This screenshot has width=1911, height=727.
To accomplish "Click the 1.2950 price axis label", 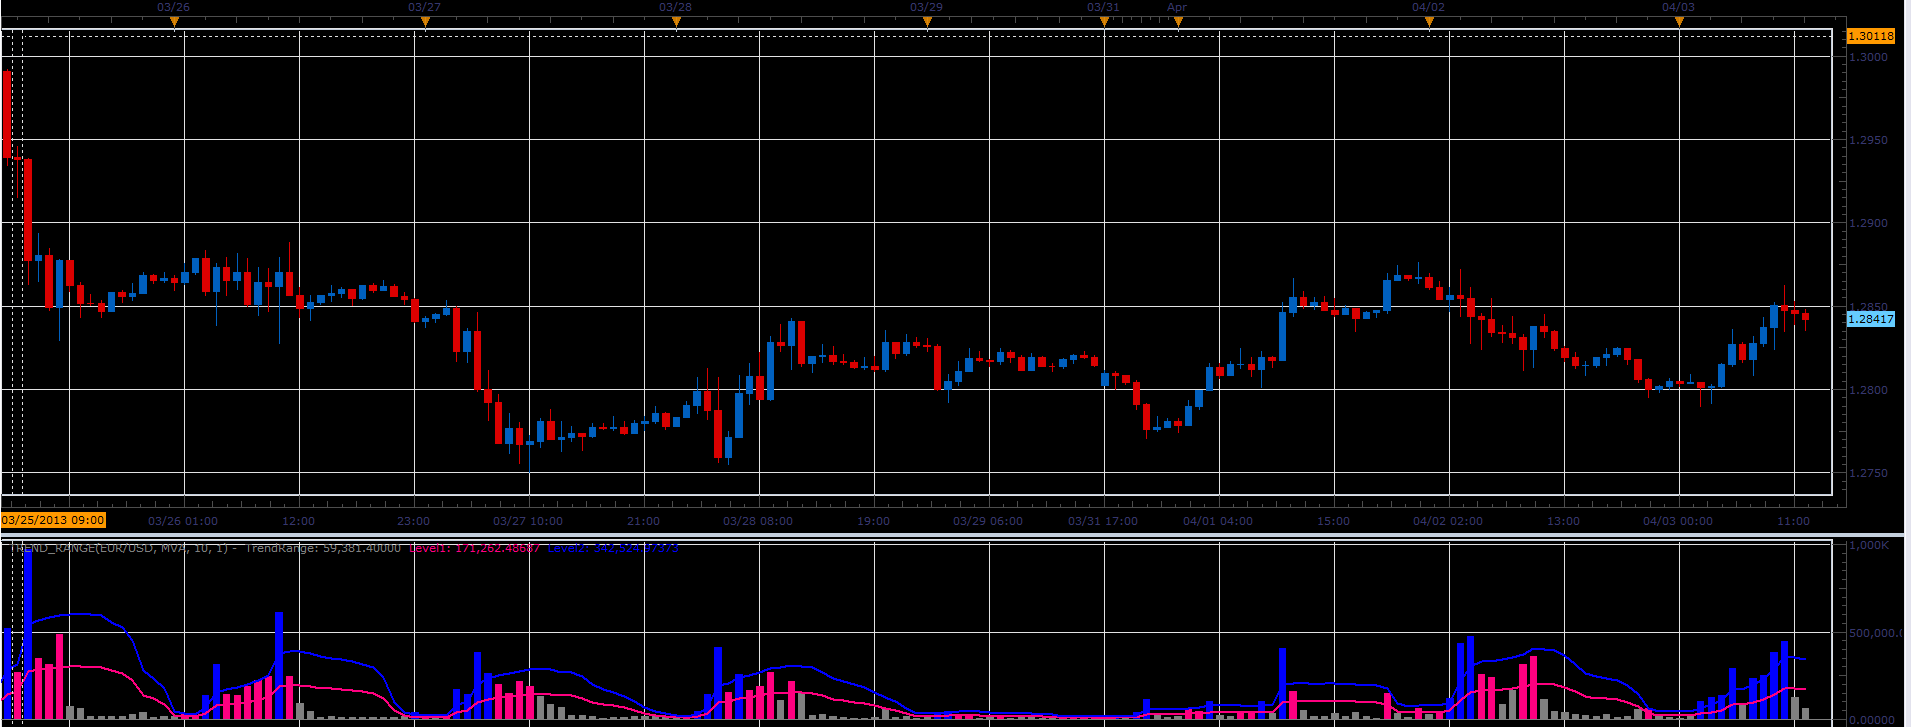I will tap(1868, 140).
